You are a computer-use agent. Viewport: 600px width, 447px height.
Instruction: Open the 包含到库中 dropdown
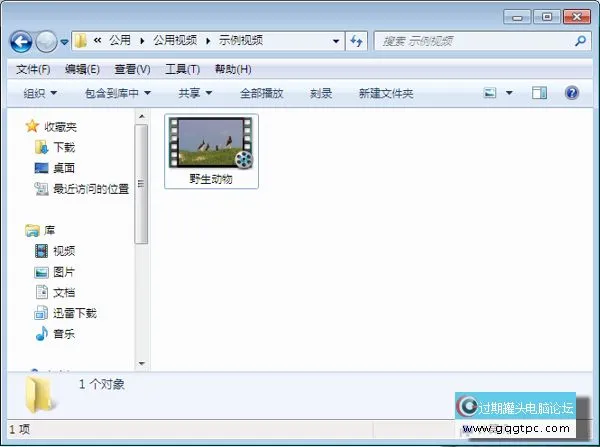pyautogui.click(x=118, y=93)
